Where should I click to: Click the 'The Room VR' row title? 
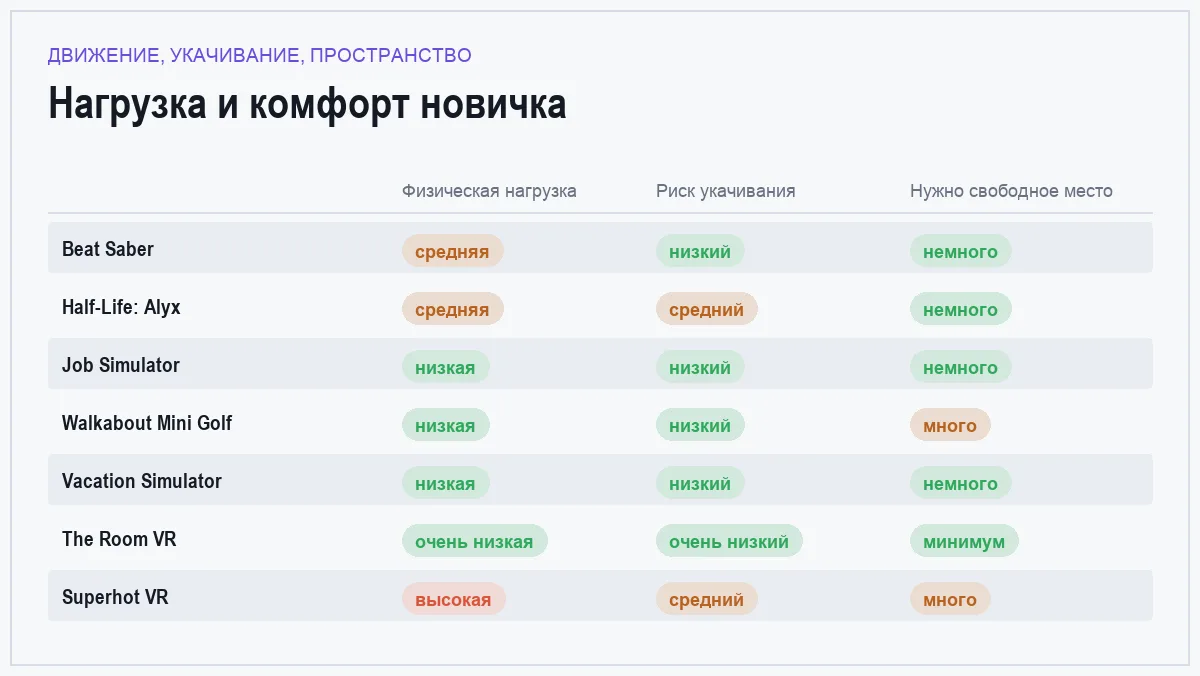pos(119,539)
